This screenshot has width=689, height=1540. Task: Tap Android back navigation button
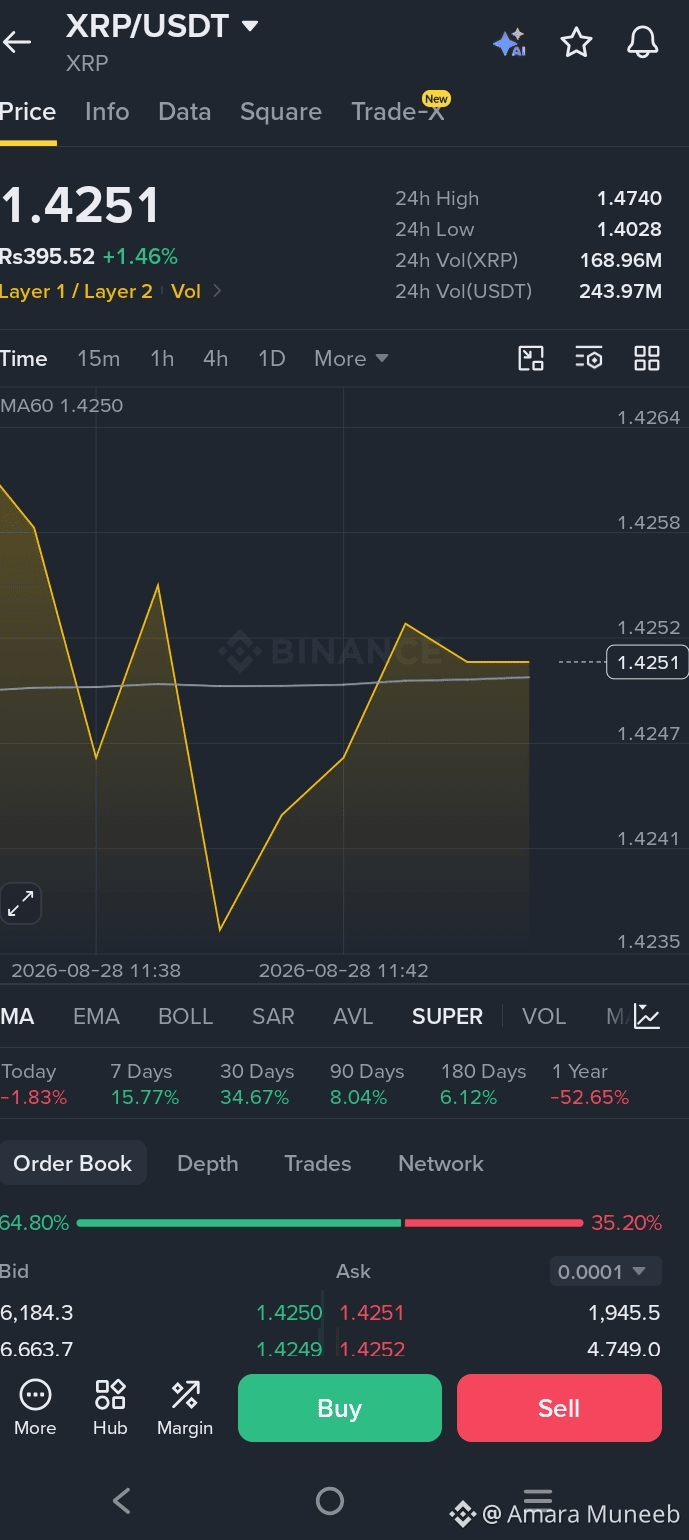click(122, 1500)
